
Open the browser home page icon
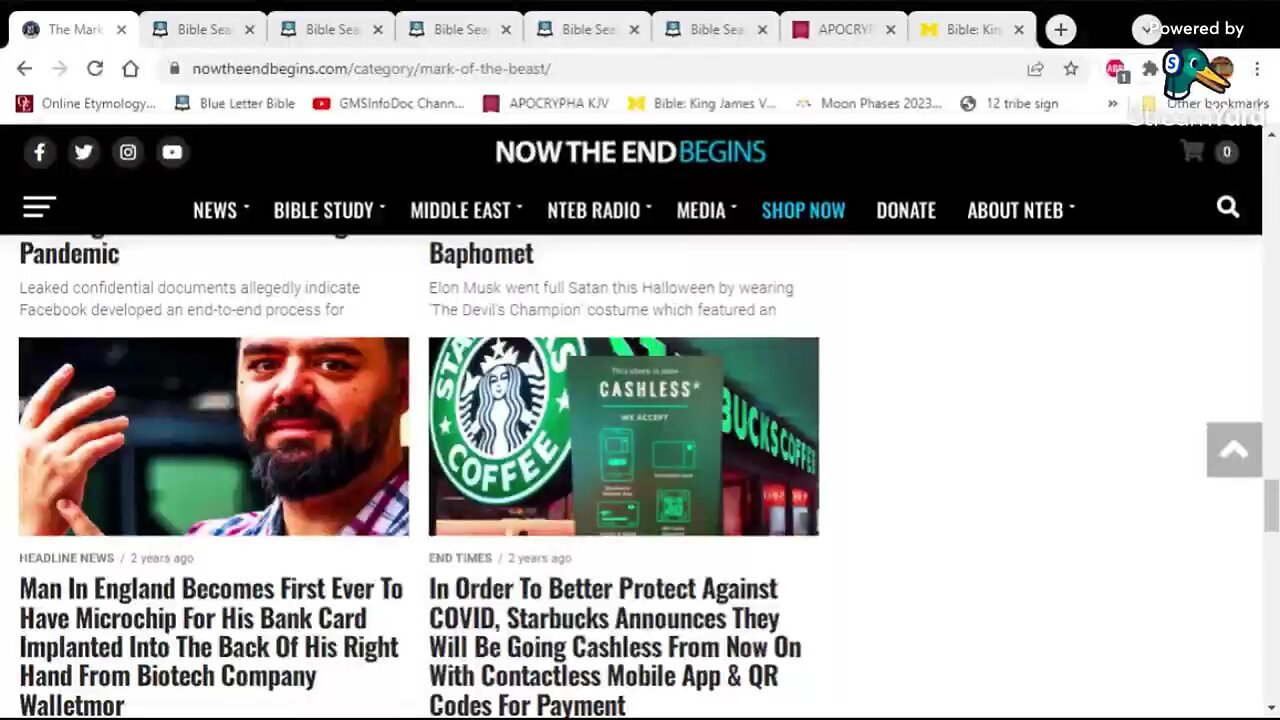pyautogui.click(x=130, y=68)
